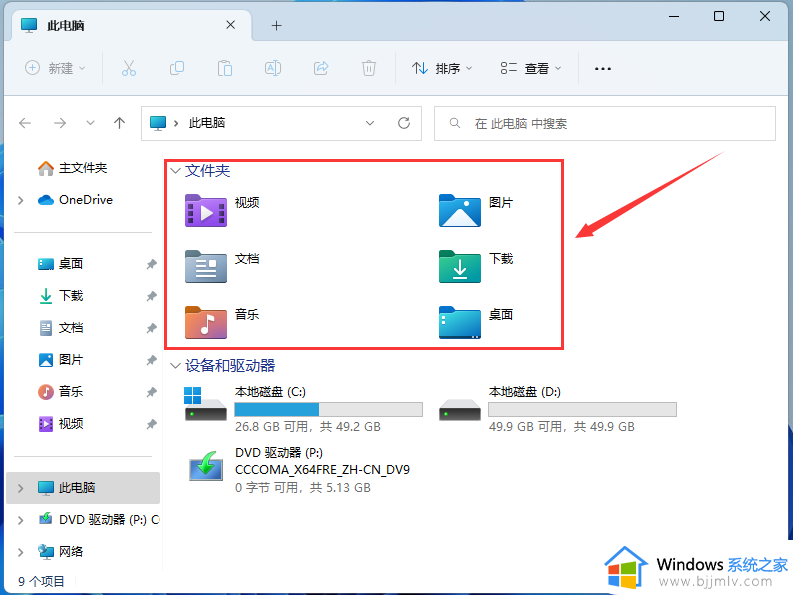The width and height of the screenshot is (793, 595).
Task: Open the 排序 sort dropdown
Action: coord(442,68)
